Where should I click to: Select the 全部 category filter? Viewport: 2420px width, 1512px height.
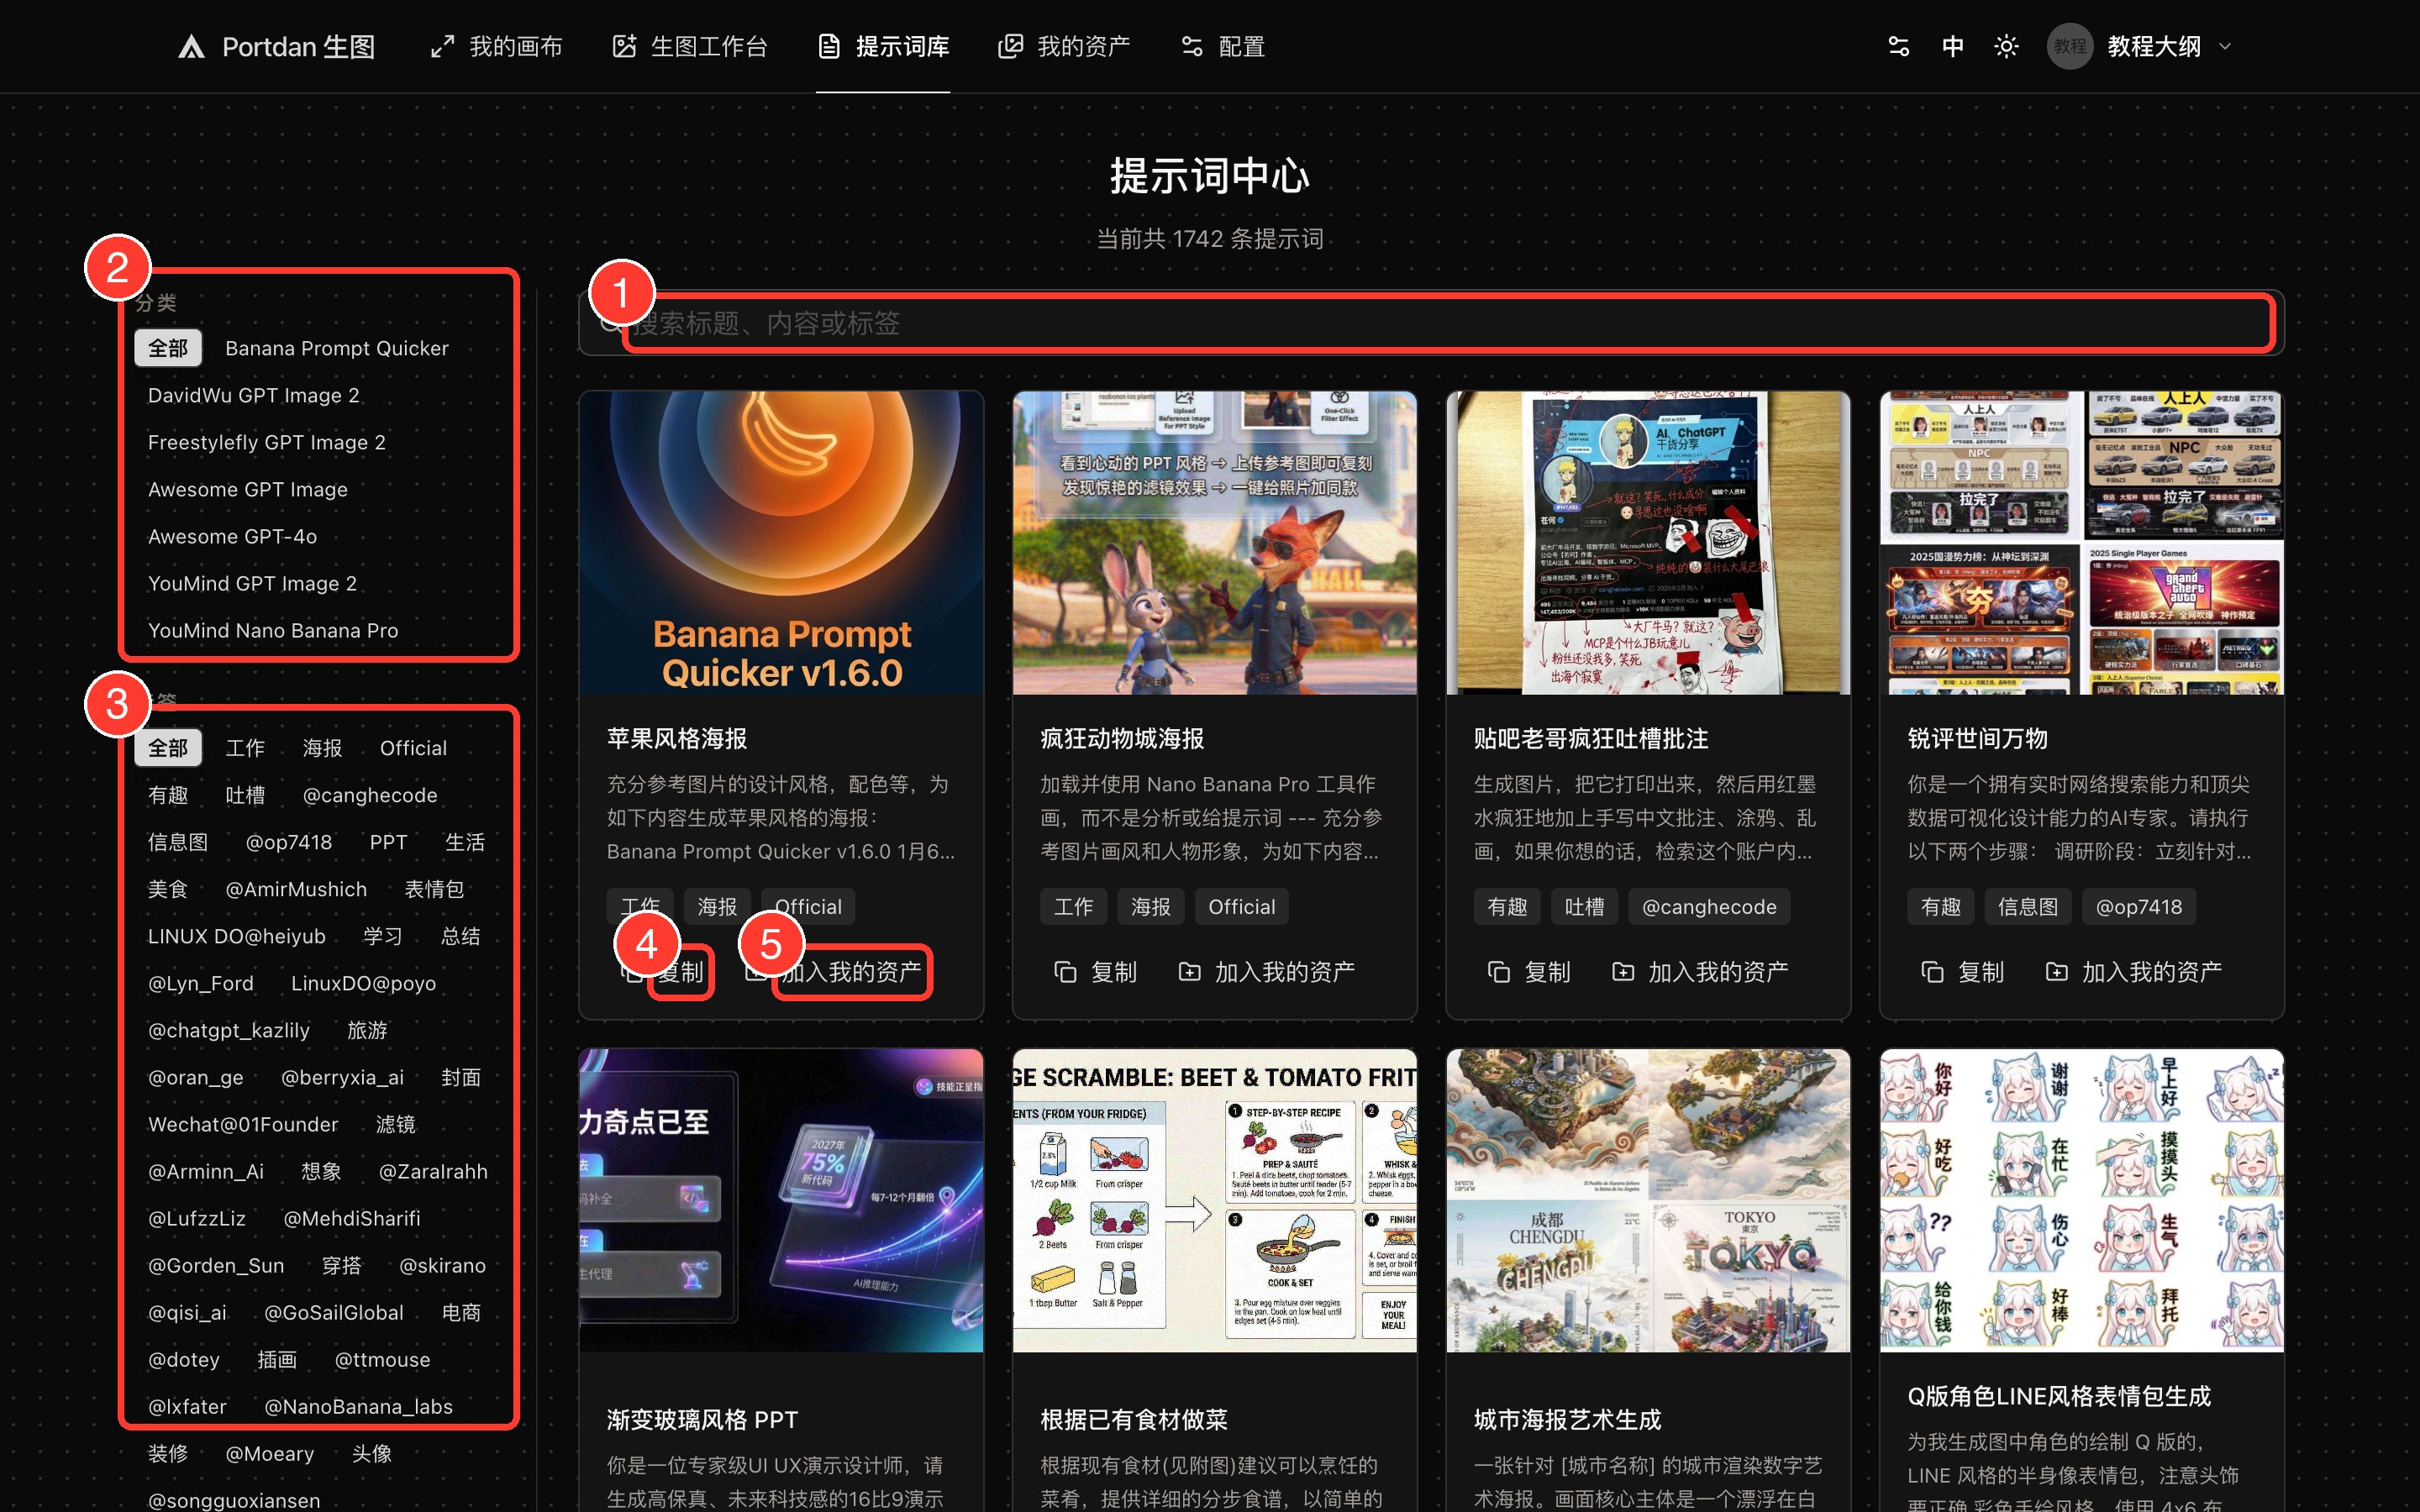[x=168, y=348]
